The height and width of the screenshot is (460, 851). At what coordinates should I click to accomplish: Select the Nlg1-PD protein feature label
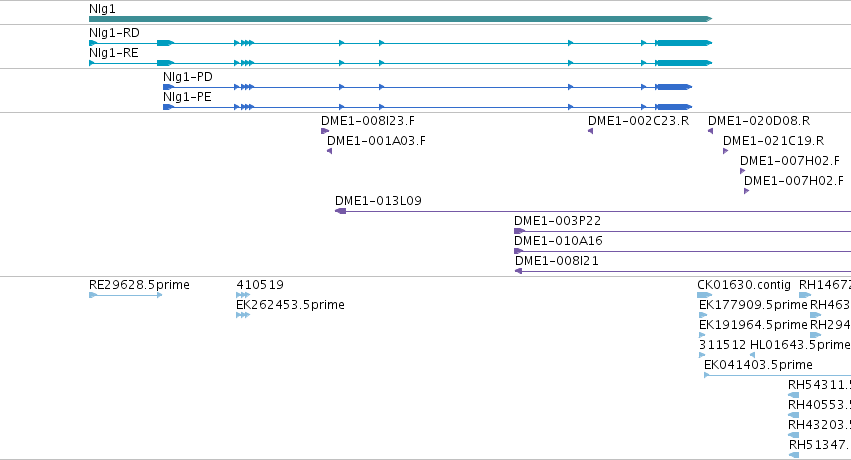coord(188,77)
